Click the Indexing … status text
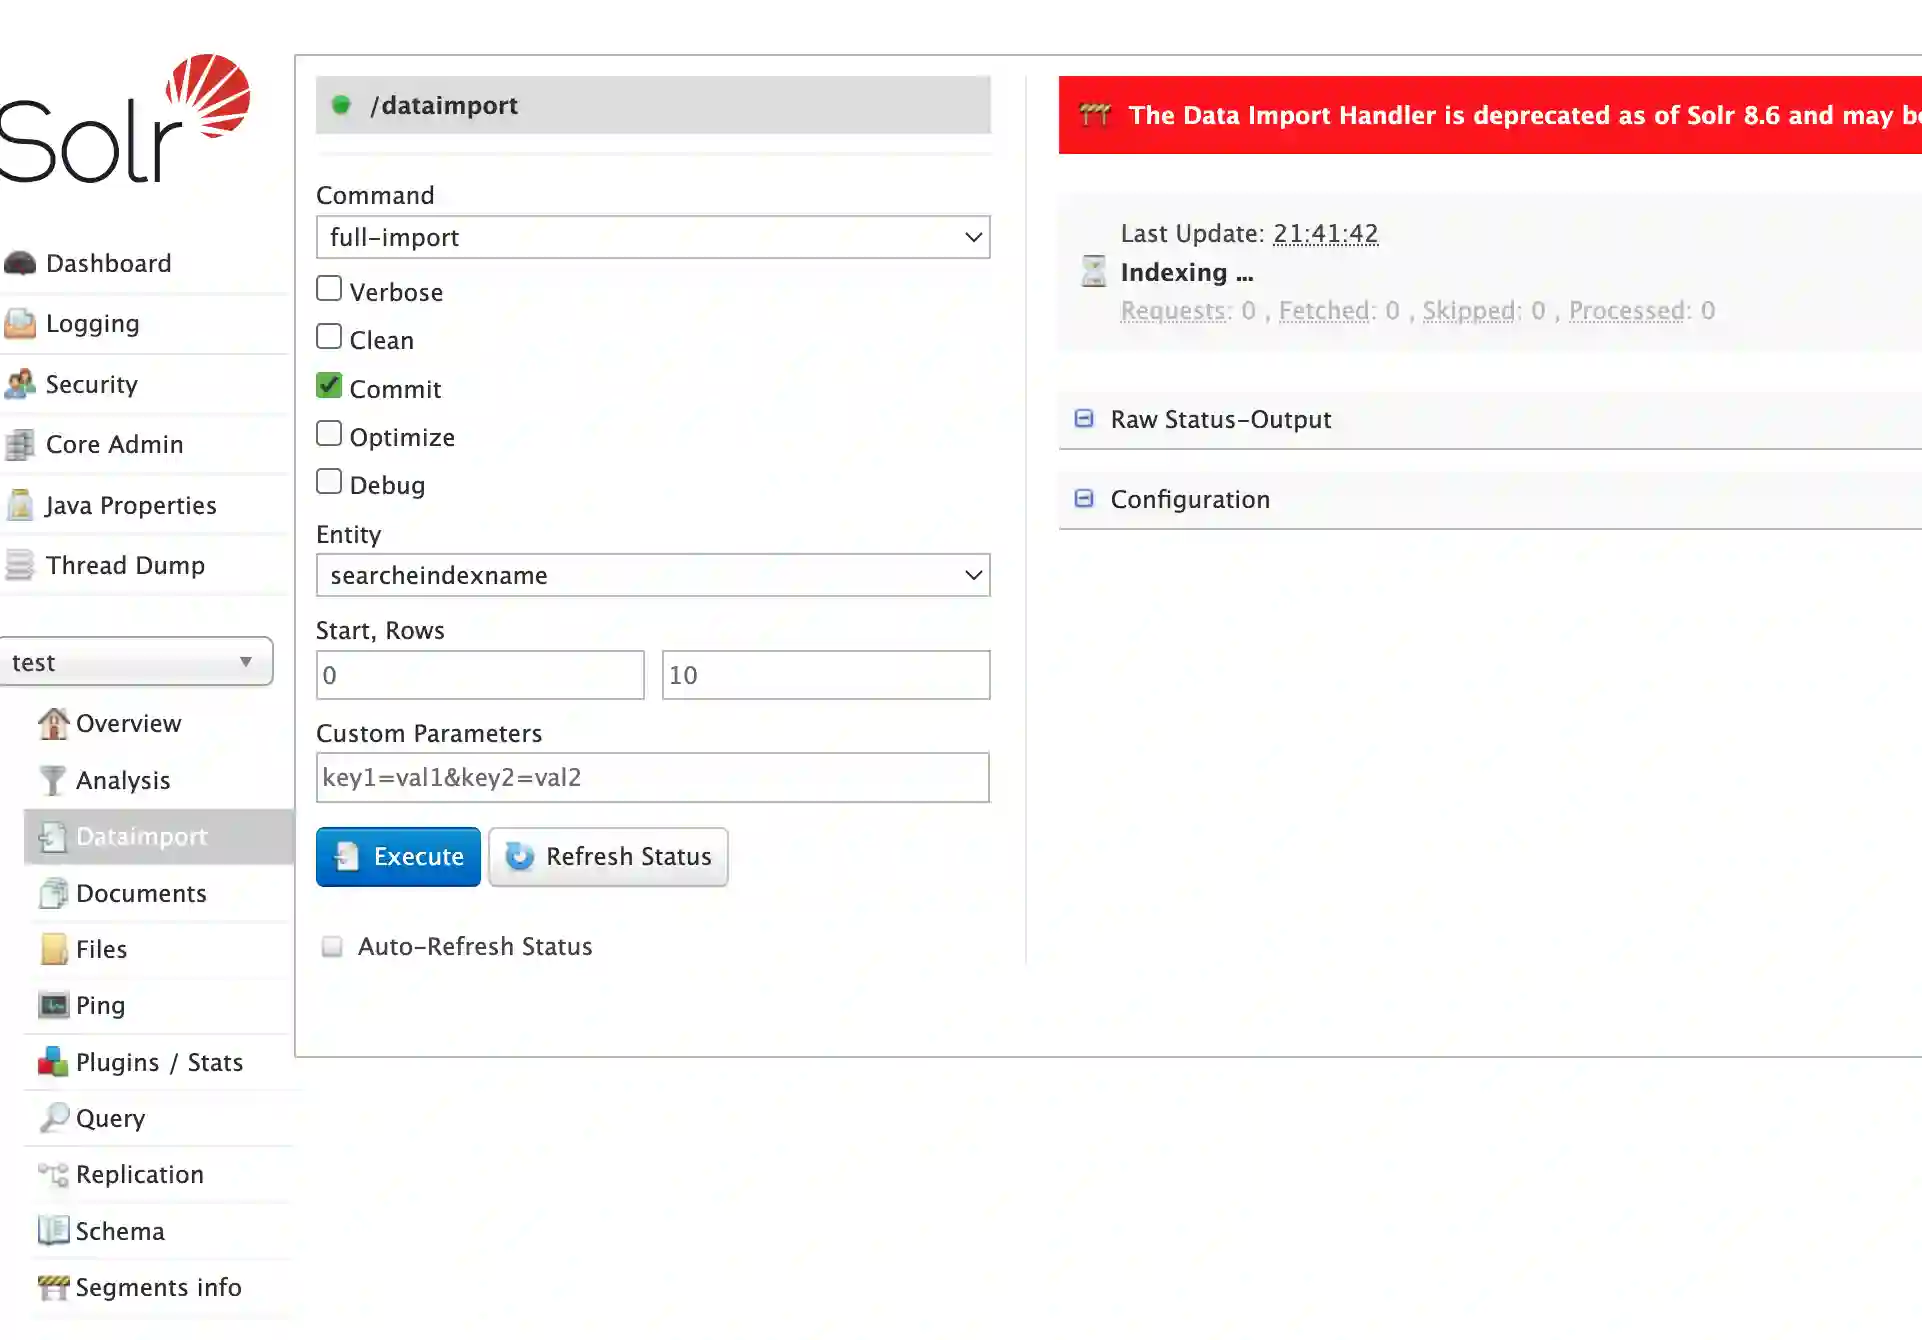This screenshot has height=1340, width=1922. pos(1187,272)
